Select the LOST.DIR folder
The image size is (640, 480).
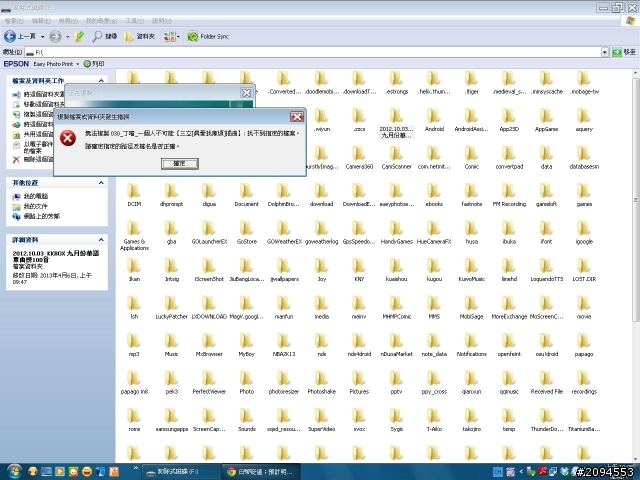584,270
